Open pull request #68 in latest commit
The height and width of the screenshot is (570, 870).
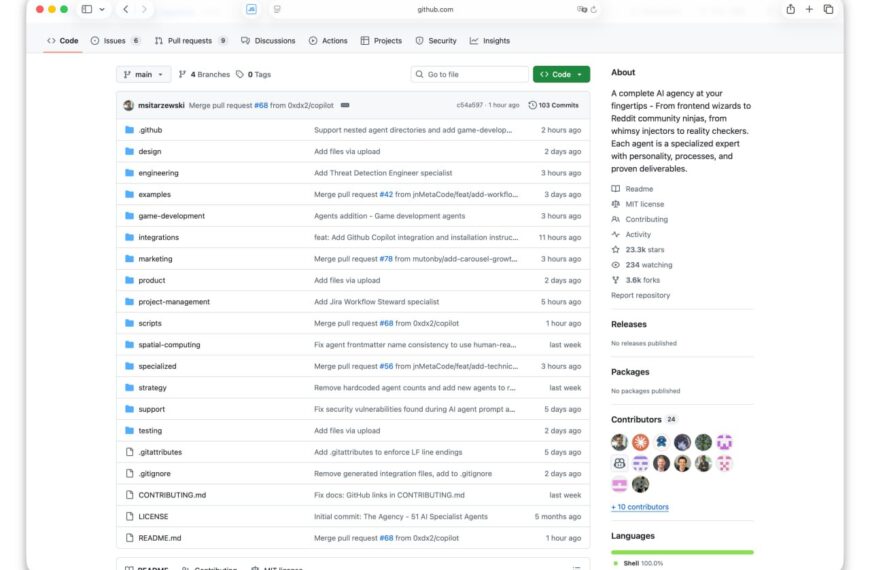261,105
